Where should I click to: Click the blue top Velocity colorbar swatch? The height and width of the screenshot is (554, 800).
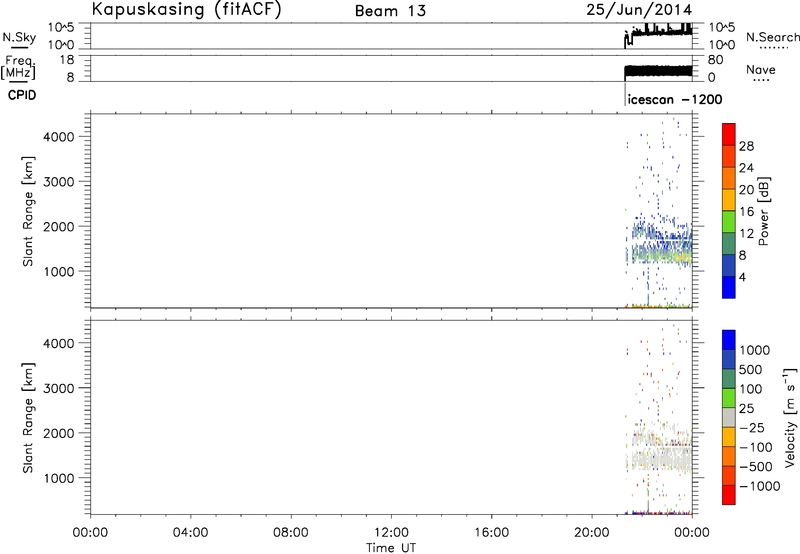tap(729, 340)
